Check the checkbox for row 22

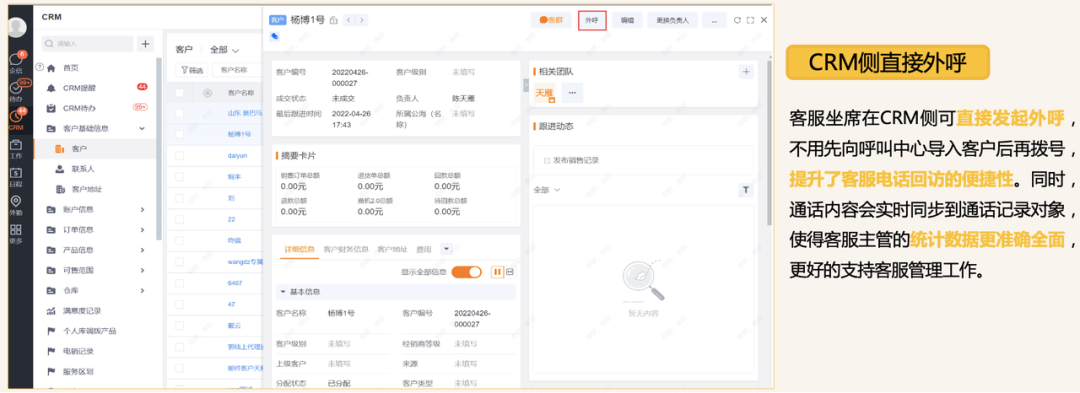point(180,219)
